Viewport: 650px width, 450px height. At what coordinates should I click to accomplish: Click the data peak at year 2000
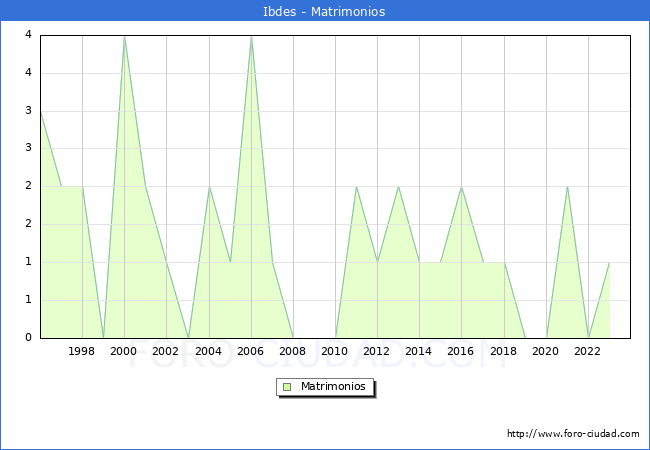(x=124, y=37)
